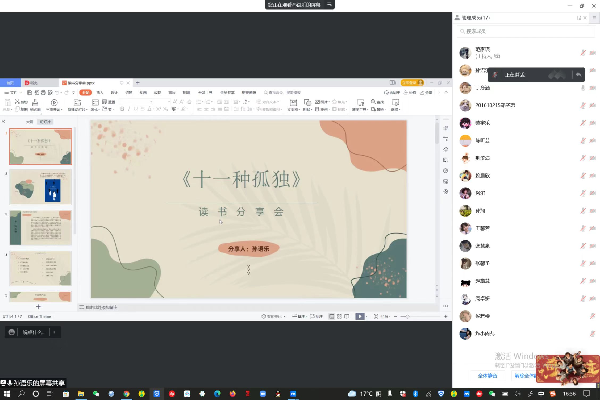Switch to the blue 首页 home tab
This screenshot has height=400, width=600.
coord(9,82)
